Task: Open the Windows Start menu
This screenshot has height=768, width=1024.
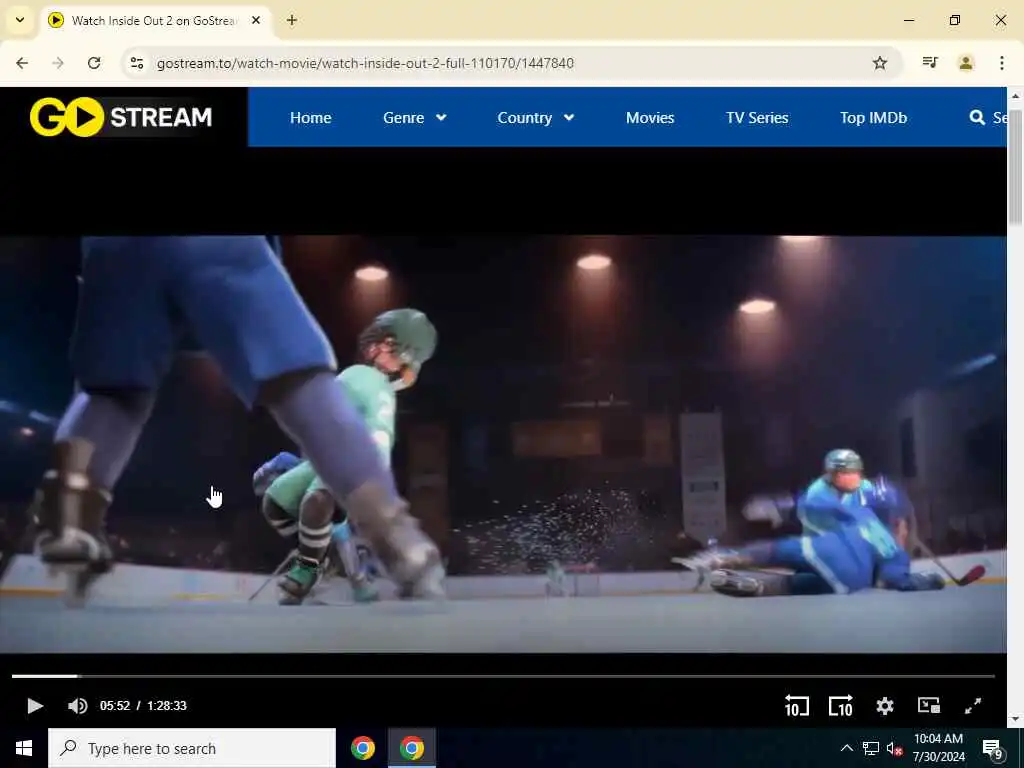Action: point(24,748)
